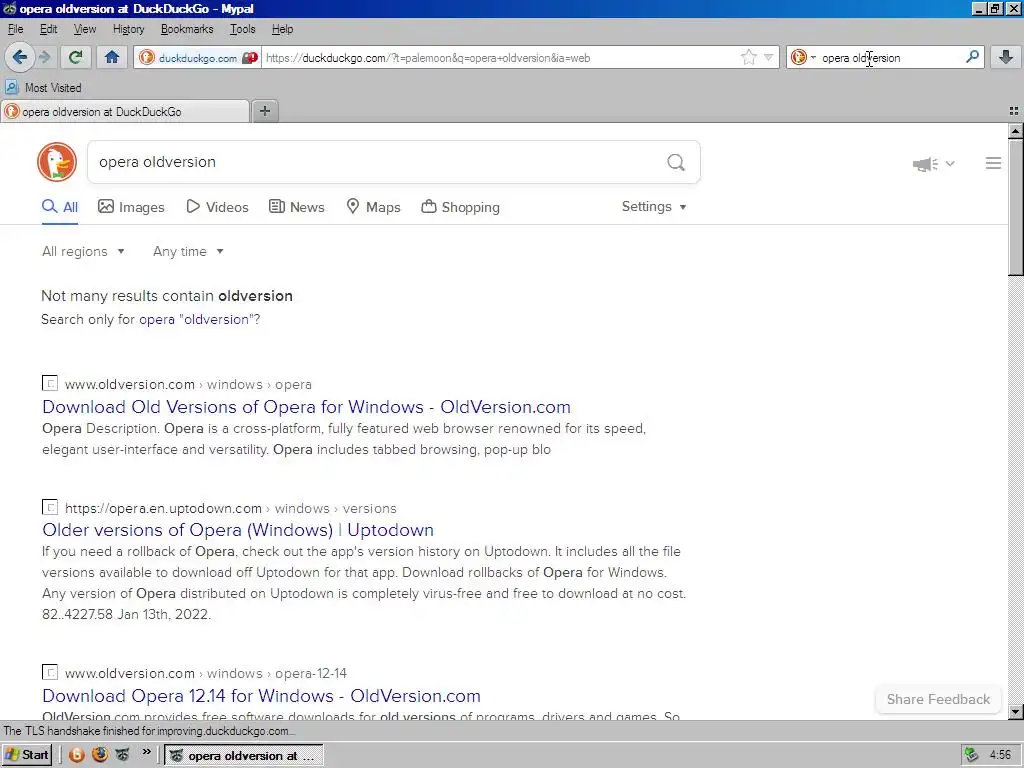1024x768 pixels.
Task: Click the Most Visited bookmark label
Action: coord(53,88)
